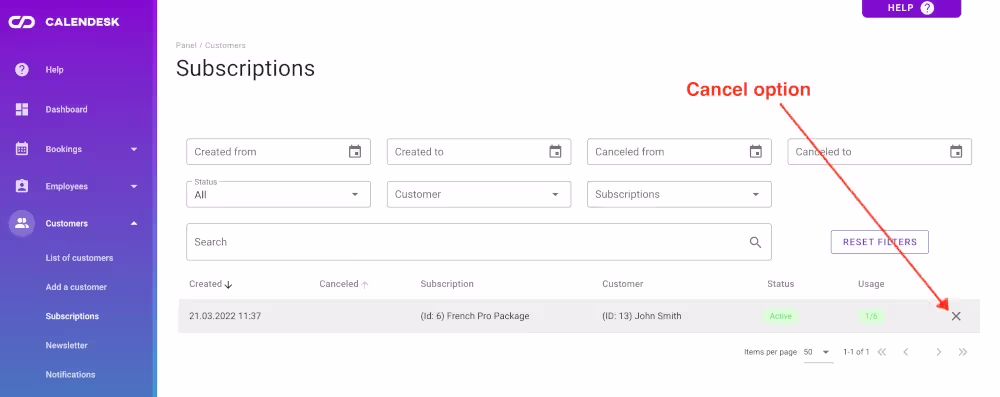The image size is (1000, 397).
Task: Open the Help question-mark icon in sidebar
Action: pos(22,70)
